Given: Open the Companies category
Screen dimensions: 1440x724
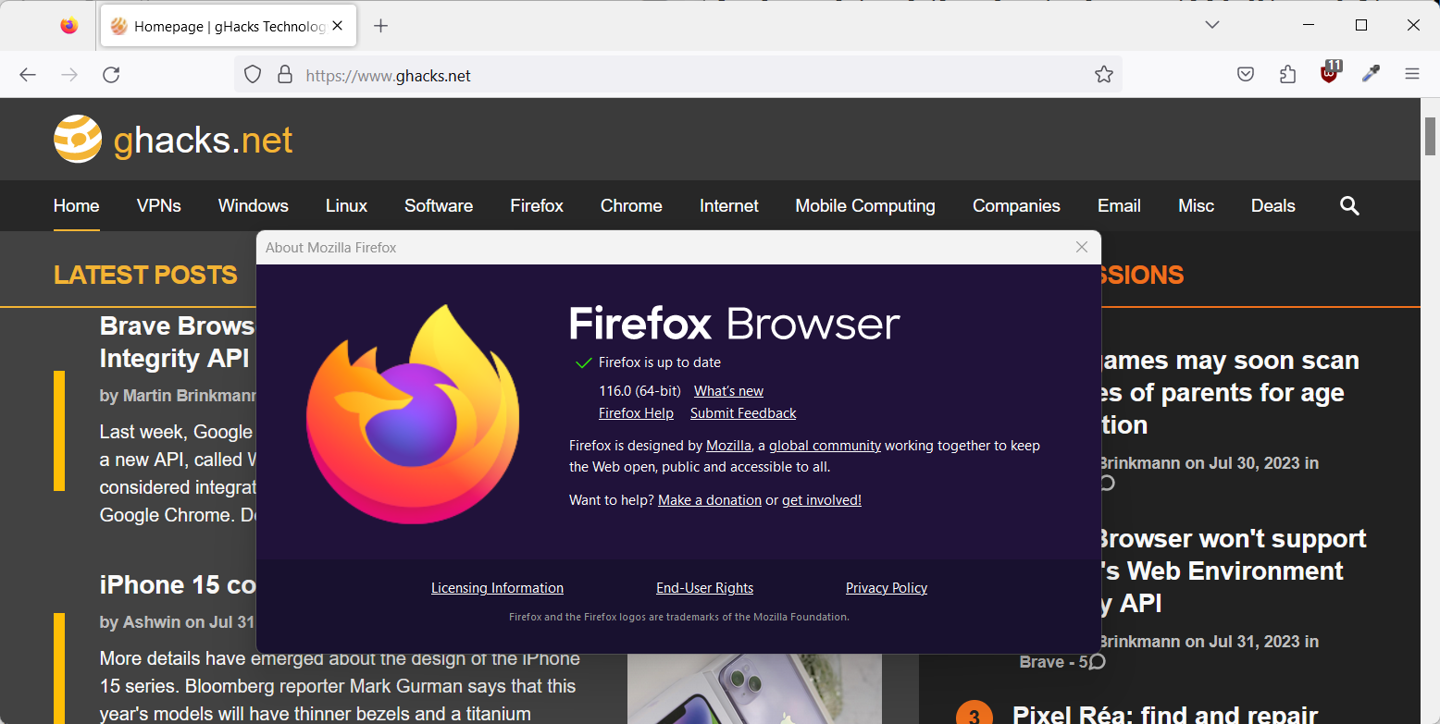Looking at the screenshot, I should pyautogui.click(x=1016, y=206).
